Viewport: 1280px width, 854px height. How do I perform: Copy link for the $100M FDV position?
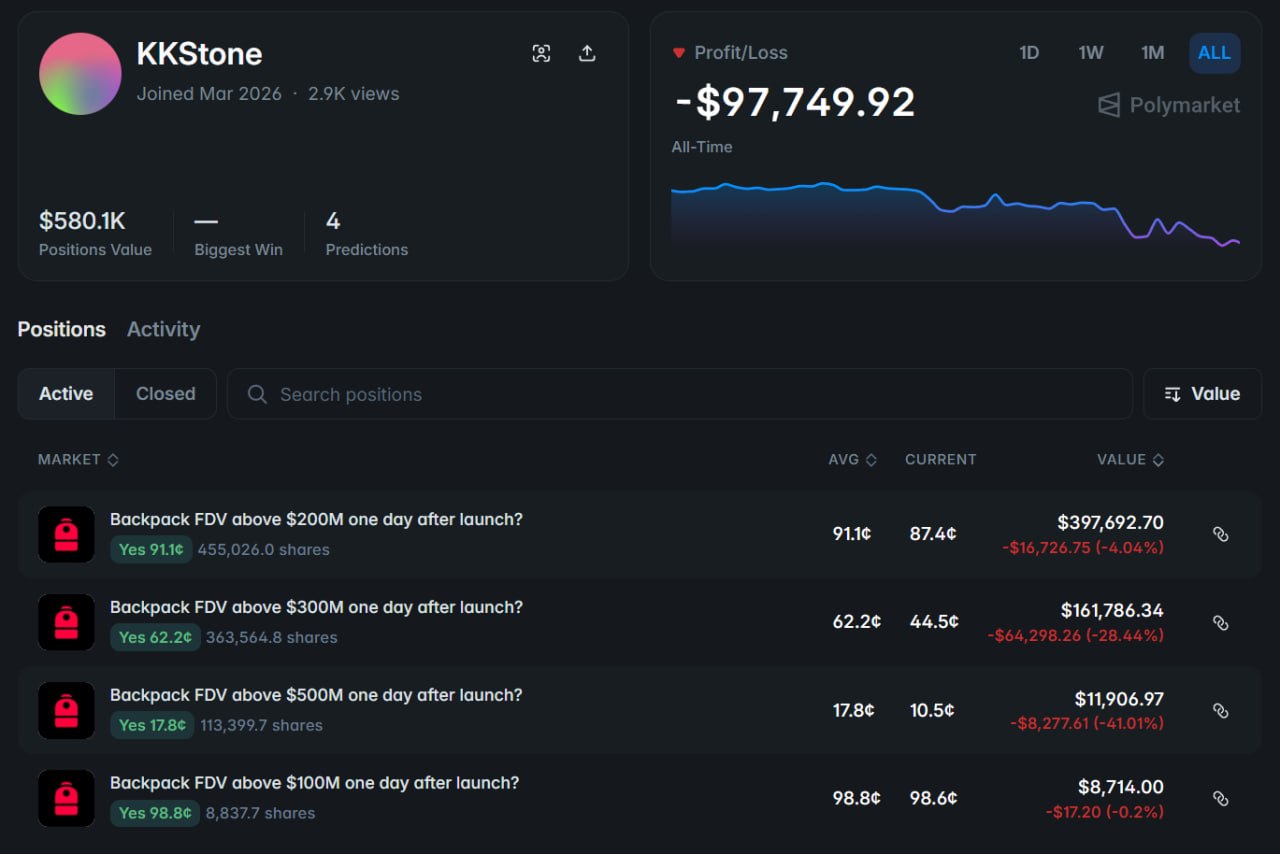pos(1220,799)
